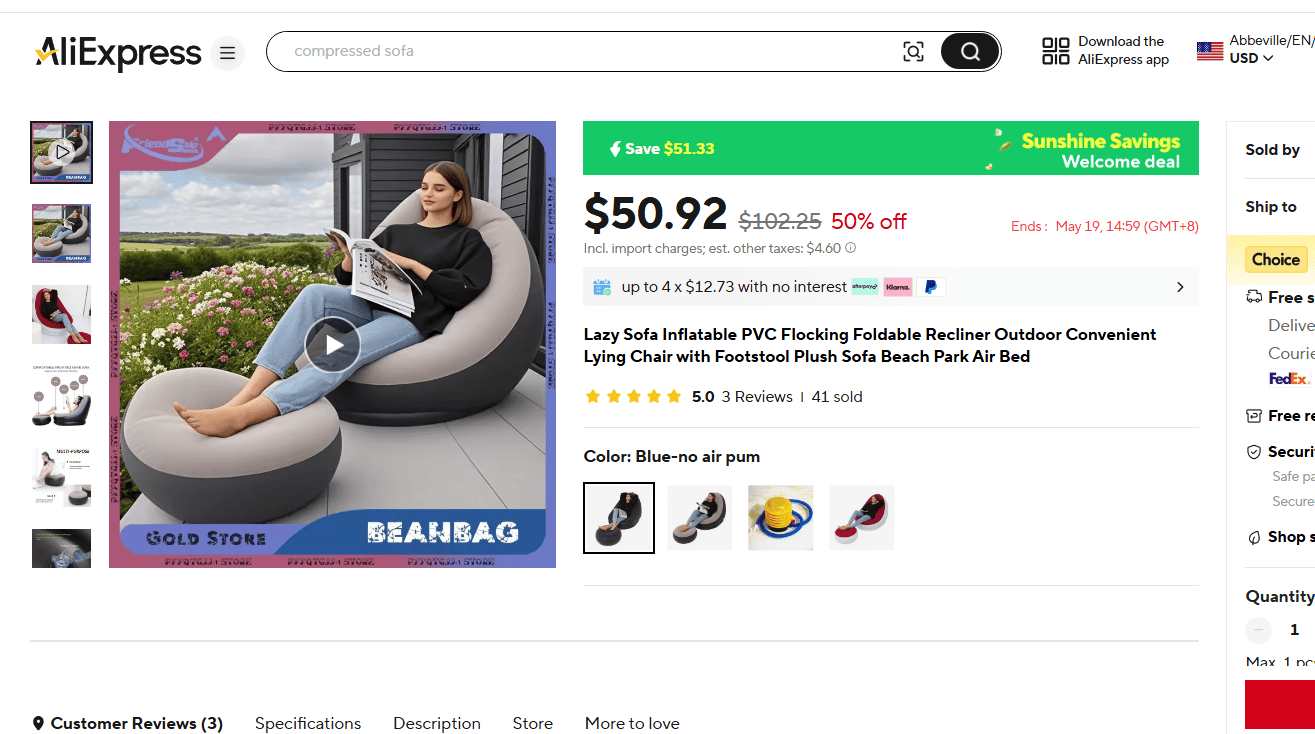Click the image search camera icon
This screenshot has height=734, width=1315.
point(913,52)
